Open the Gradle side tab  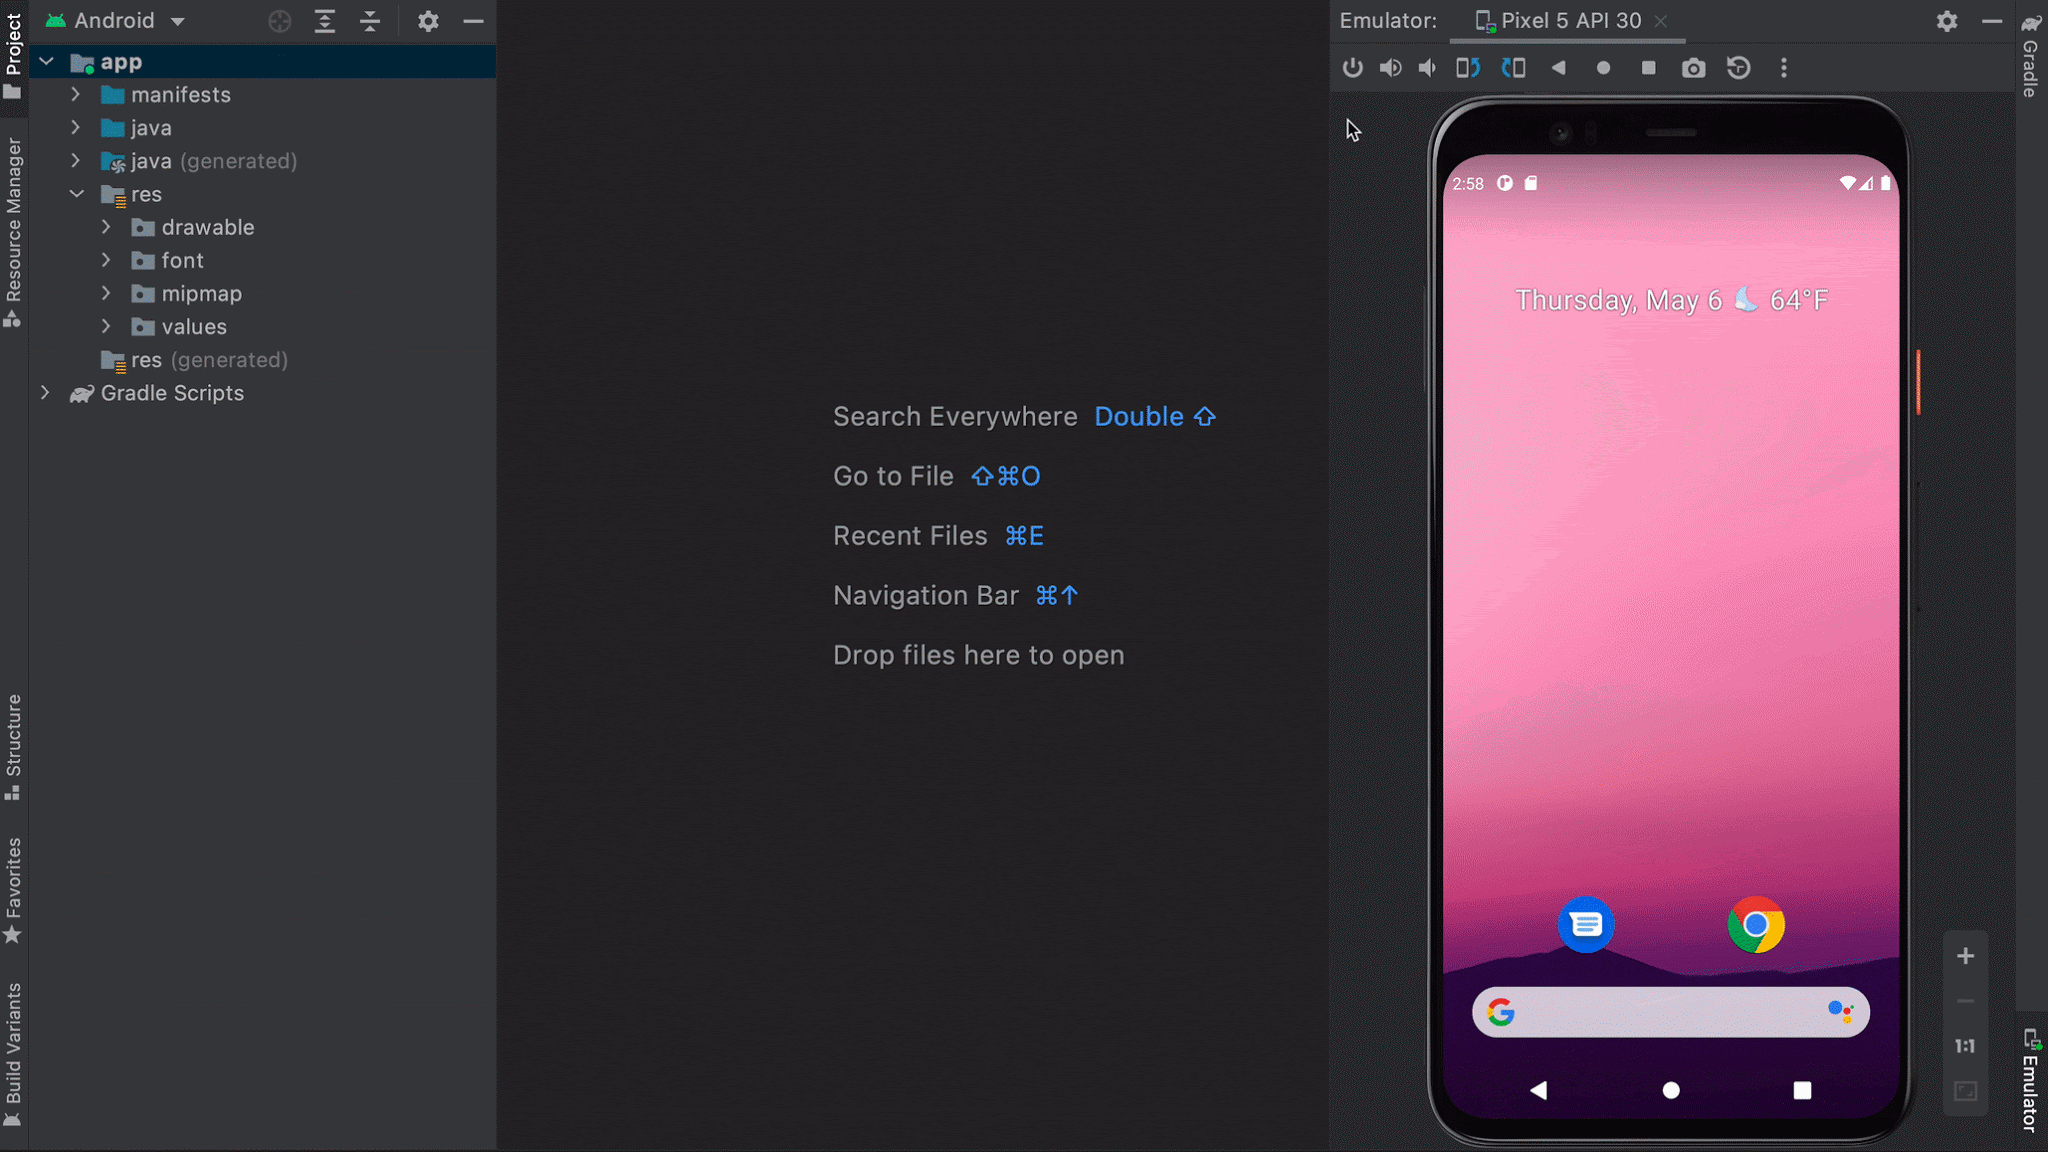tap(2031, 54)
